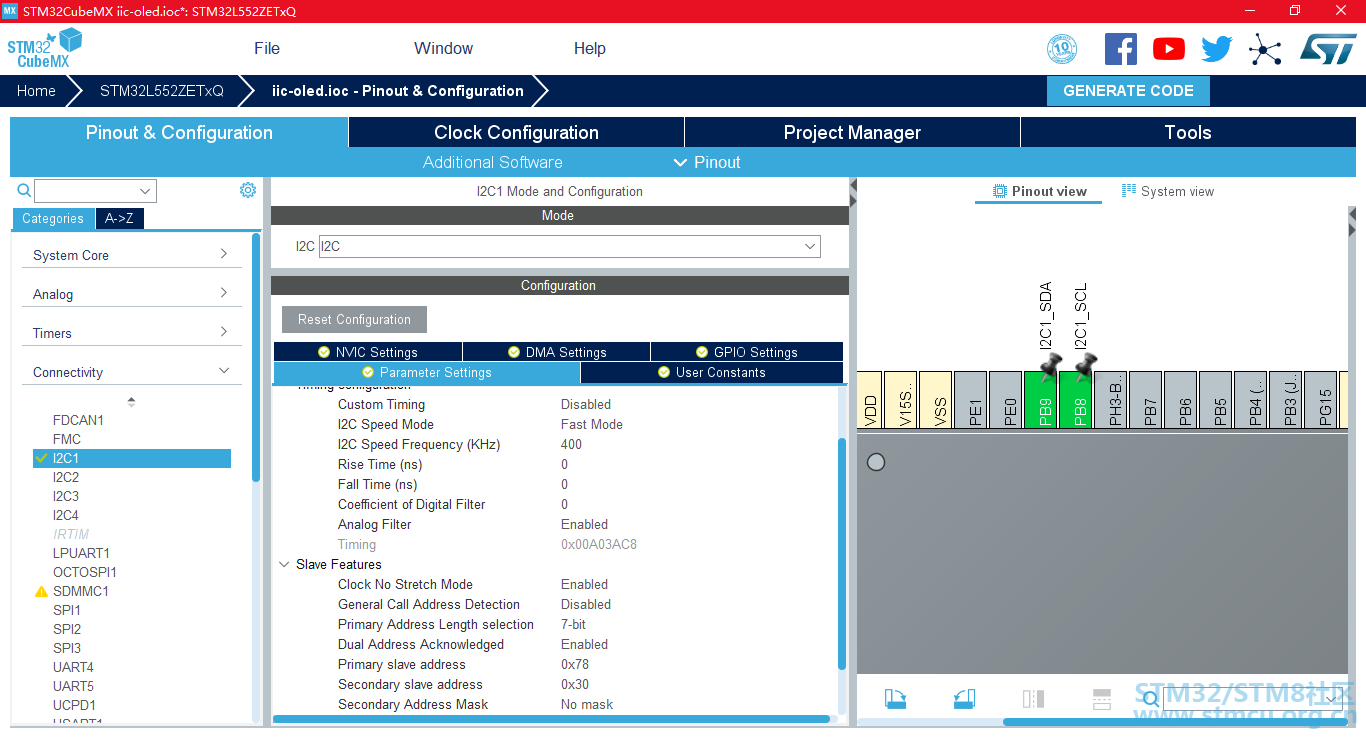
Task: Switch to the A->Z list tab
Action: click(x=119, y=218)
